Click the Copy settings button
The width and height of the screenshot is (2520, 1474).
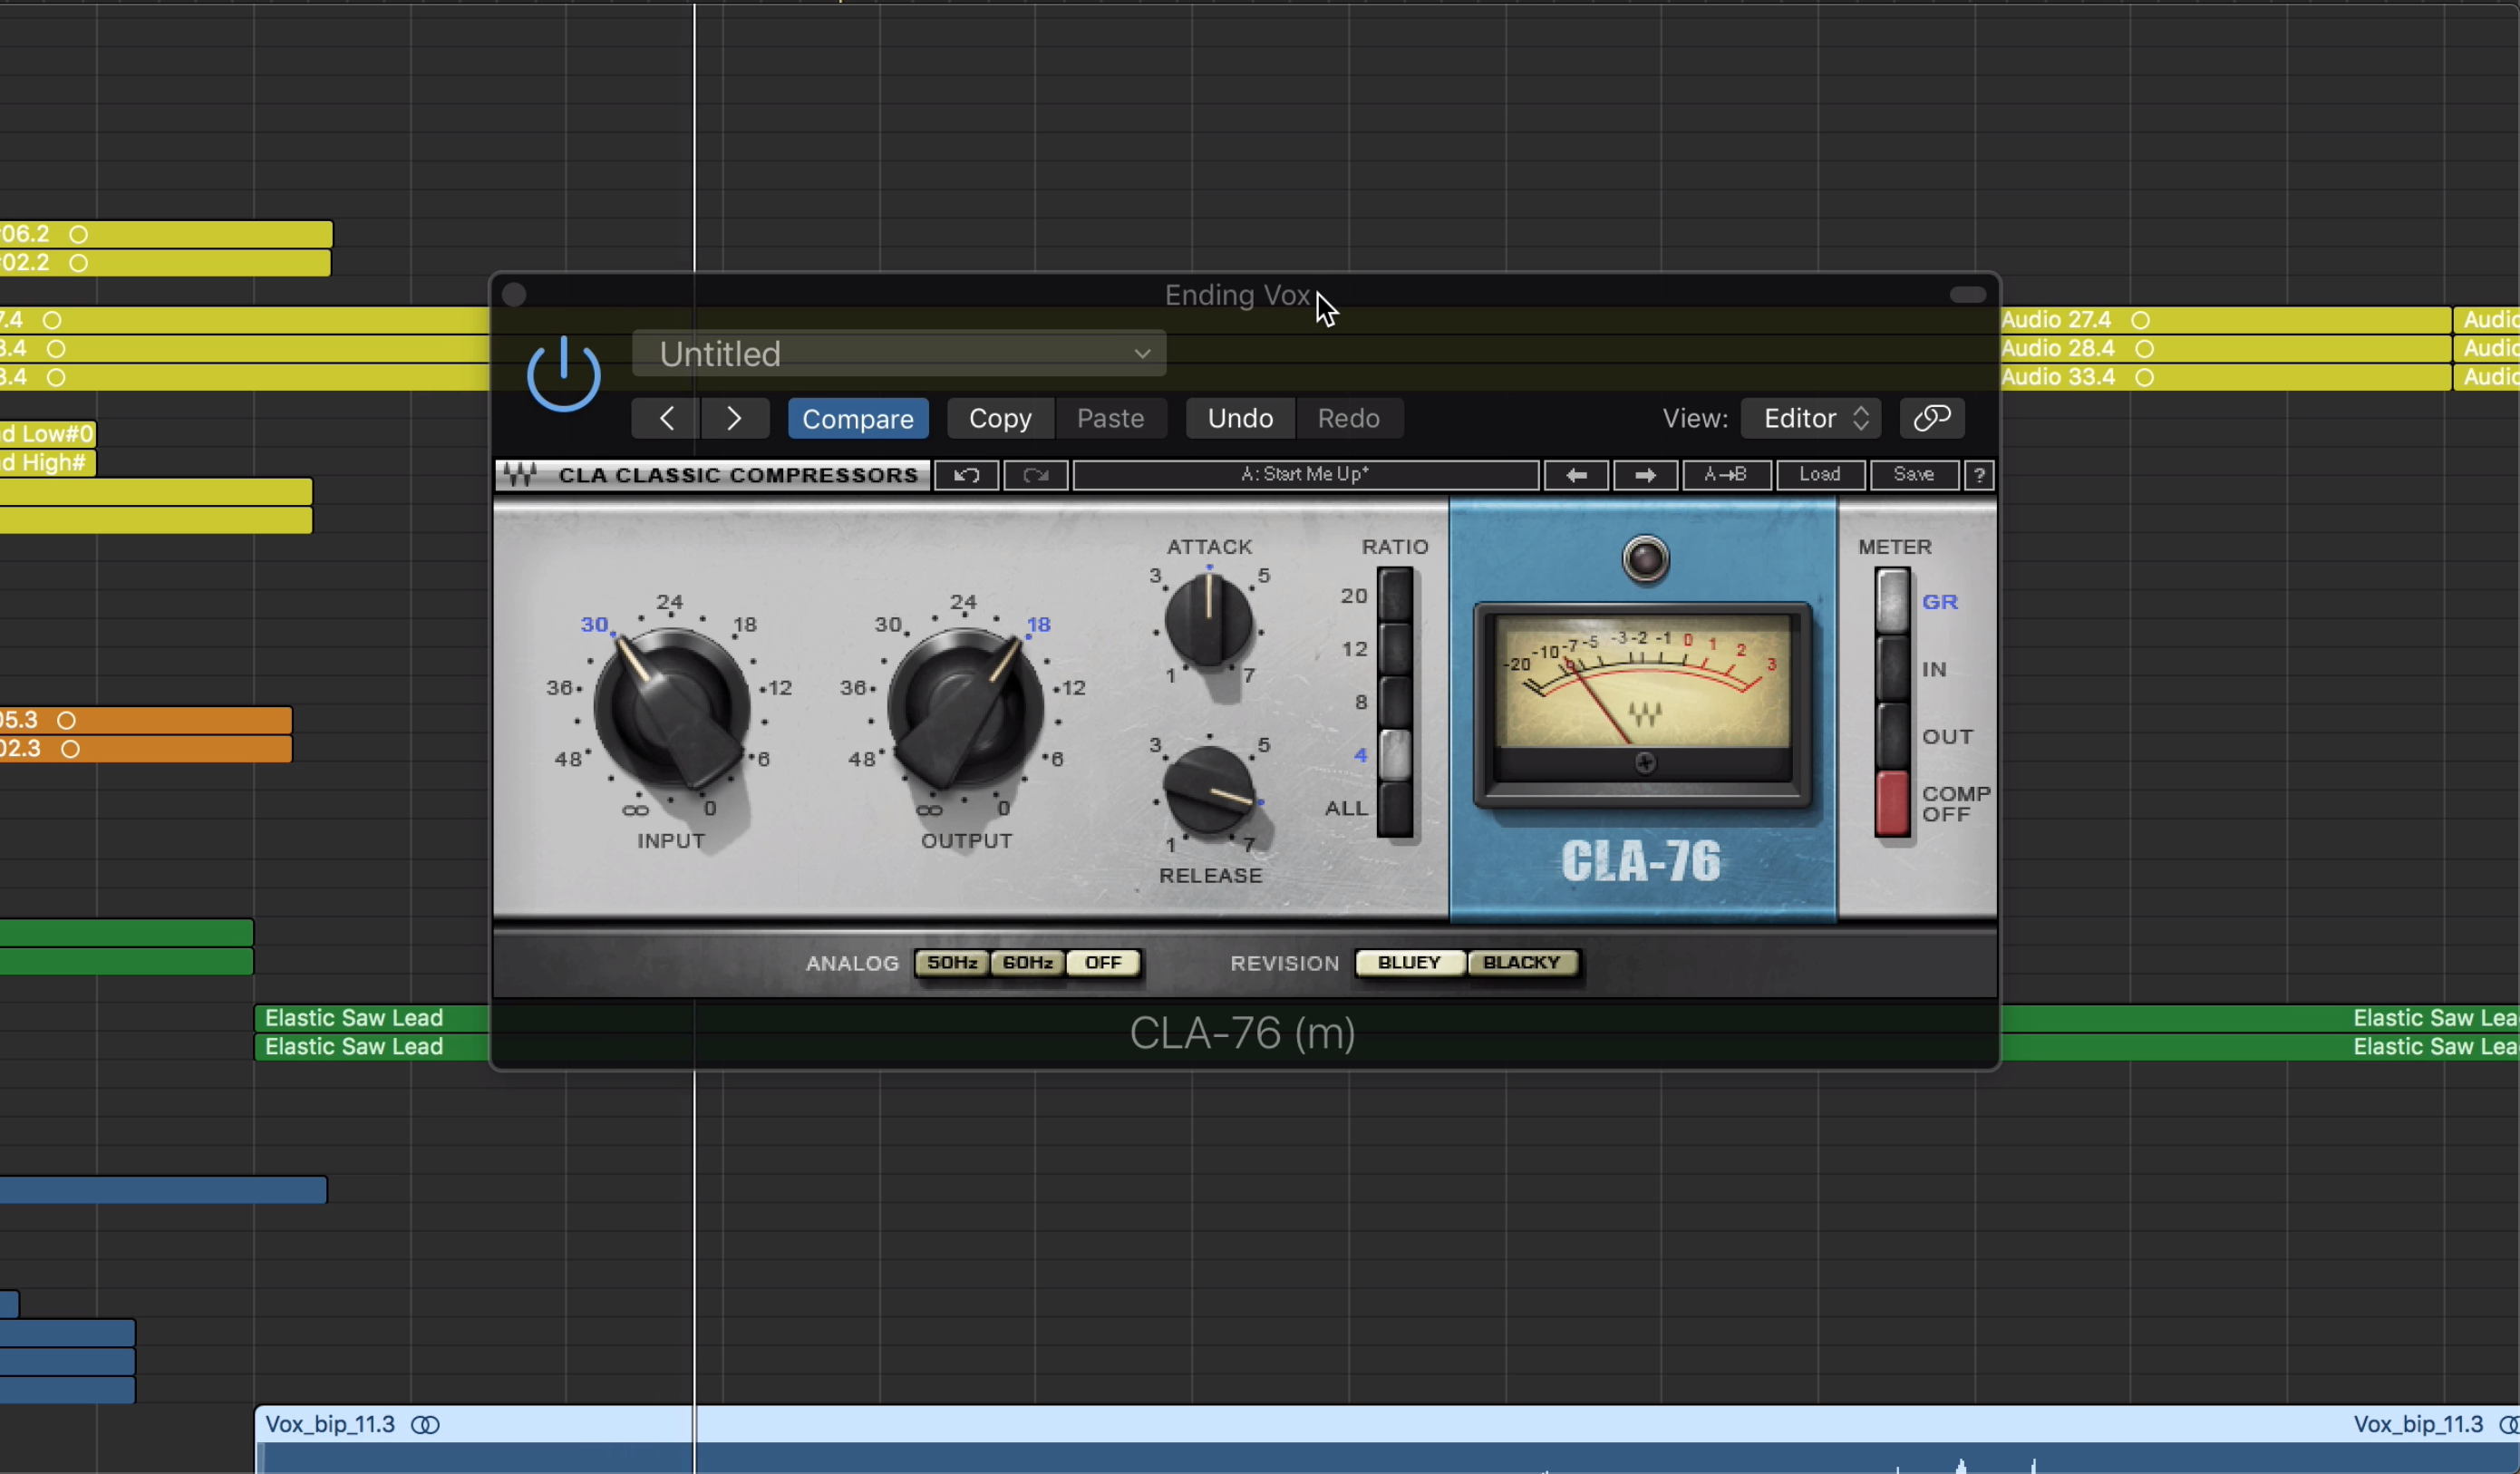tap(999, 418)
